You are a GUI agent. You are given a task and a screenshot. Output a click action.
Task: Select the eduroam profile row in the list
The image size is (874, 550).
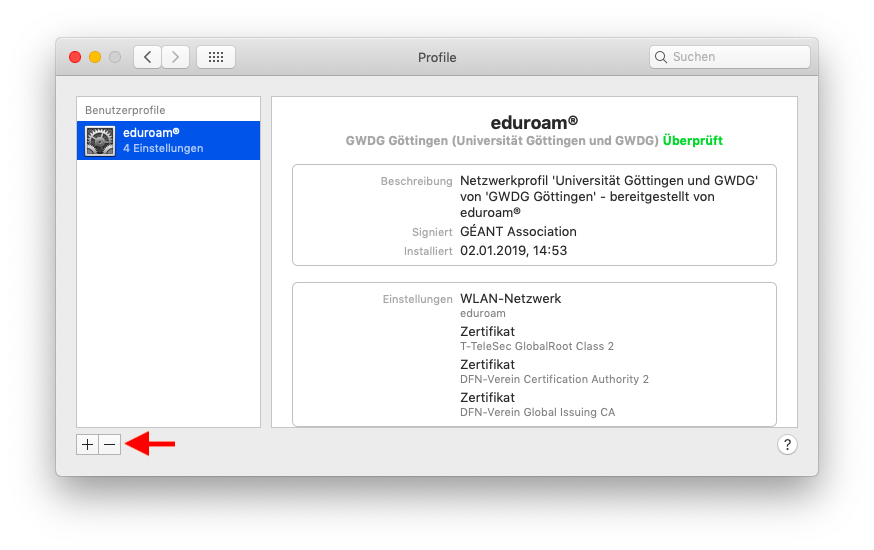click(x=168, y=140)
